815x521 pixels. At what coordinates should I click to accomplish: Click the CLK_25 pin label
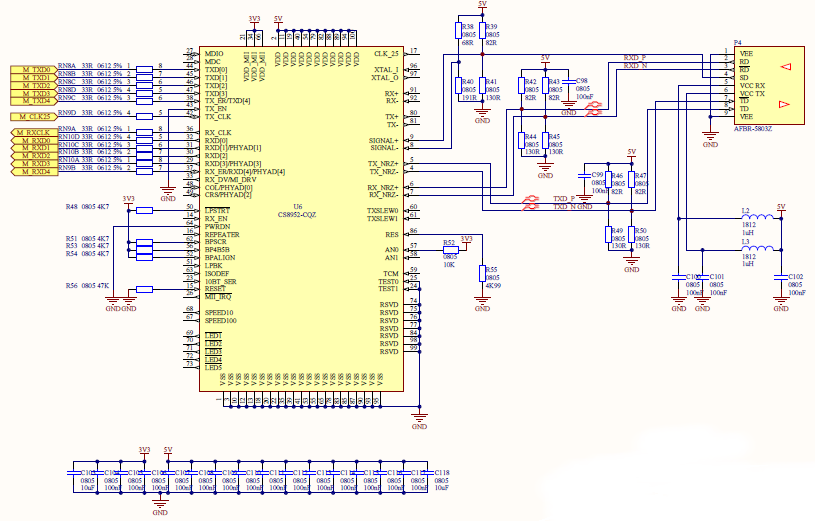click(386, 54)
